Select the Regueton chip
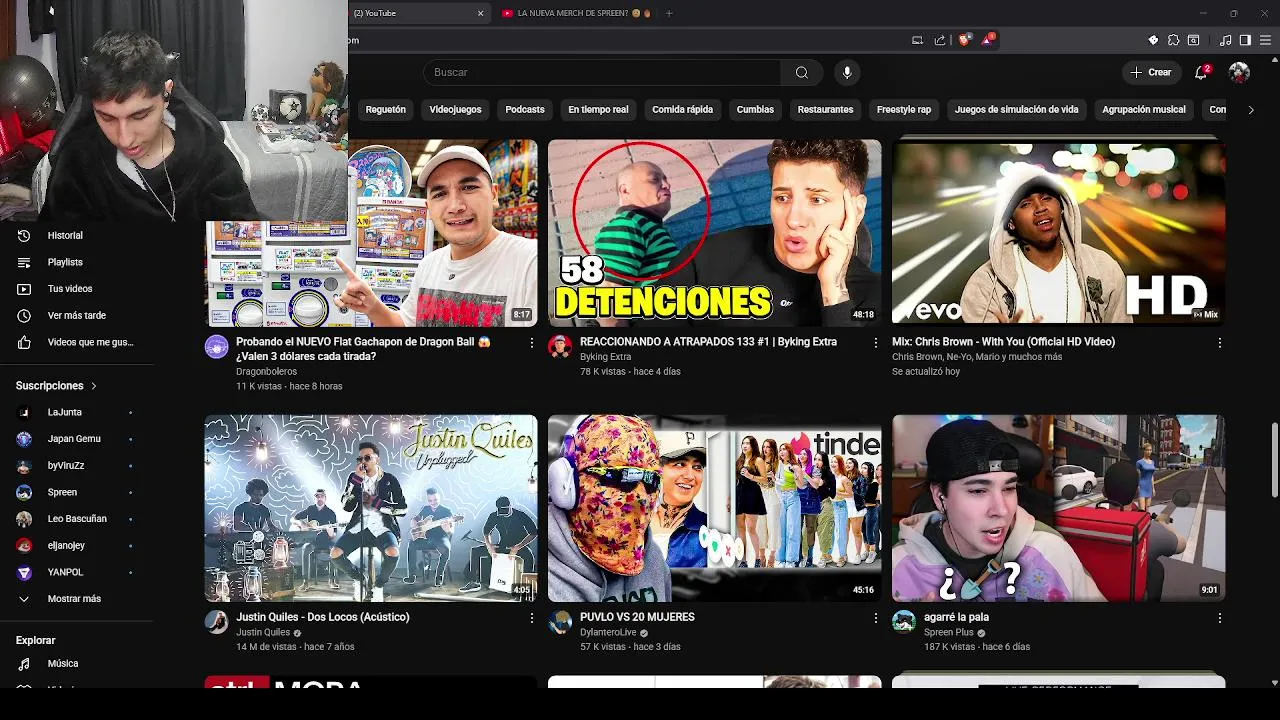The image size is (1280, 720). point(386,110)
